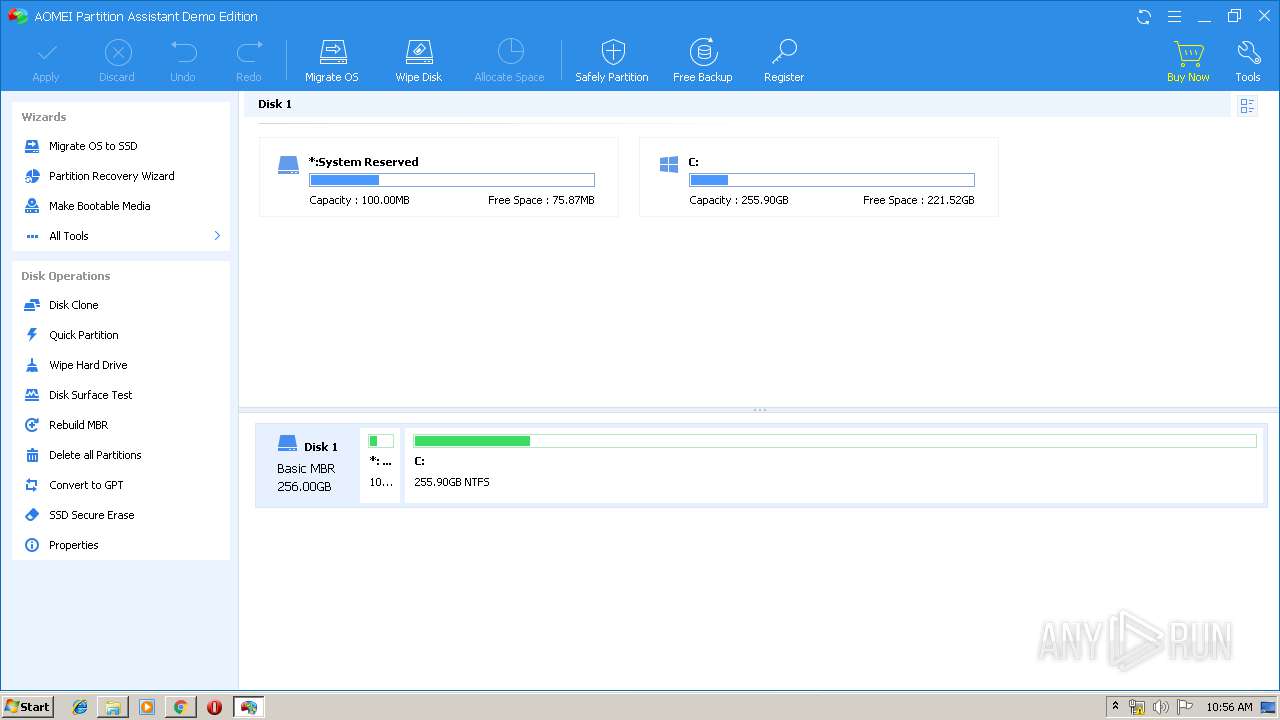
Task: Show hidden system tray icons
Action: coord(1115,707)
